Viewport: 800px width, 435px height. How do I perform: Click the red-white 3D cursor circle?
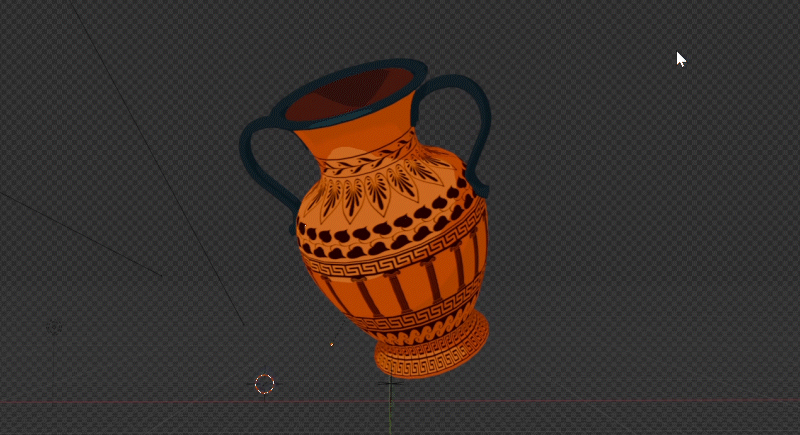click(x=264, y=384)
